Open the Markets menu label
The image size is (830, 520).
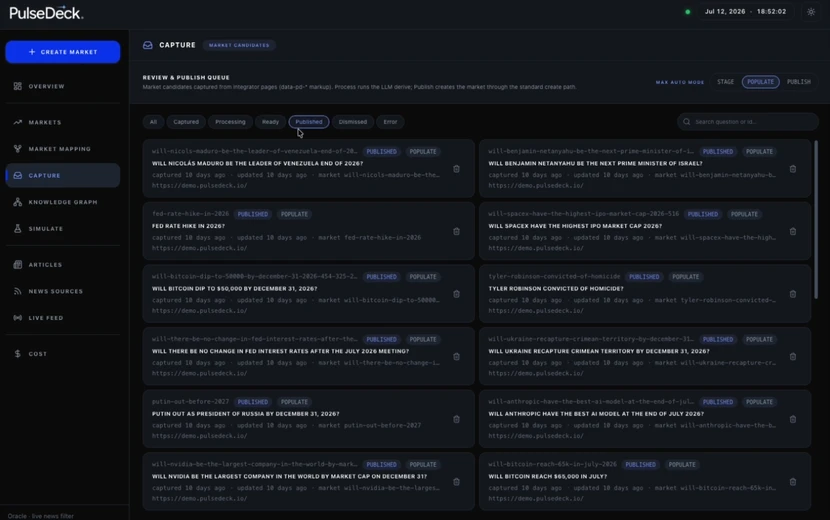pos(45,122)
